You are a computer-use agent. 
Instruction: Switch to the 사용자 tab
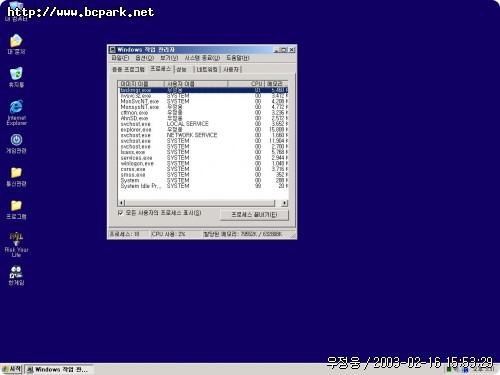point(231,69)
